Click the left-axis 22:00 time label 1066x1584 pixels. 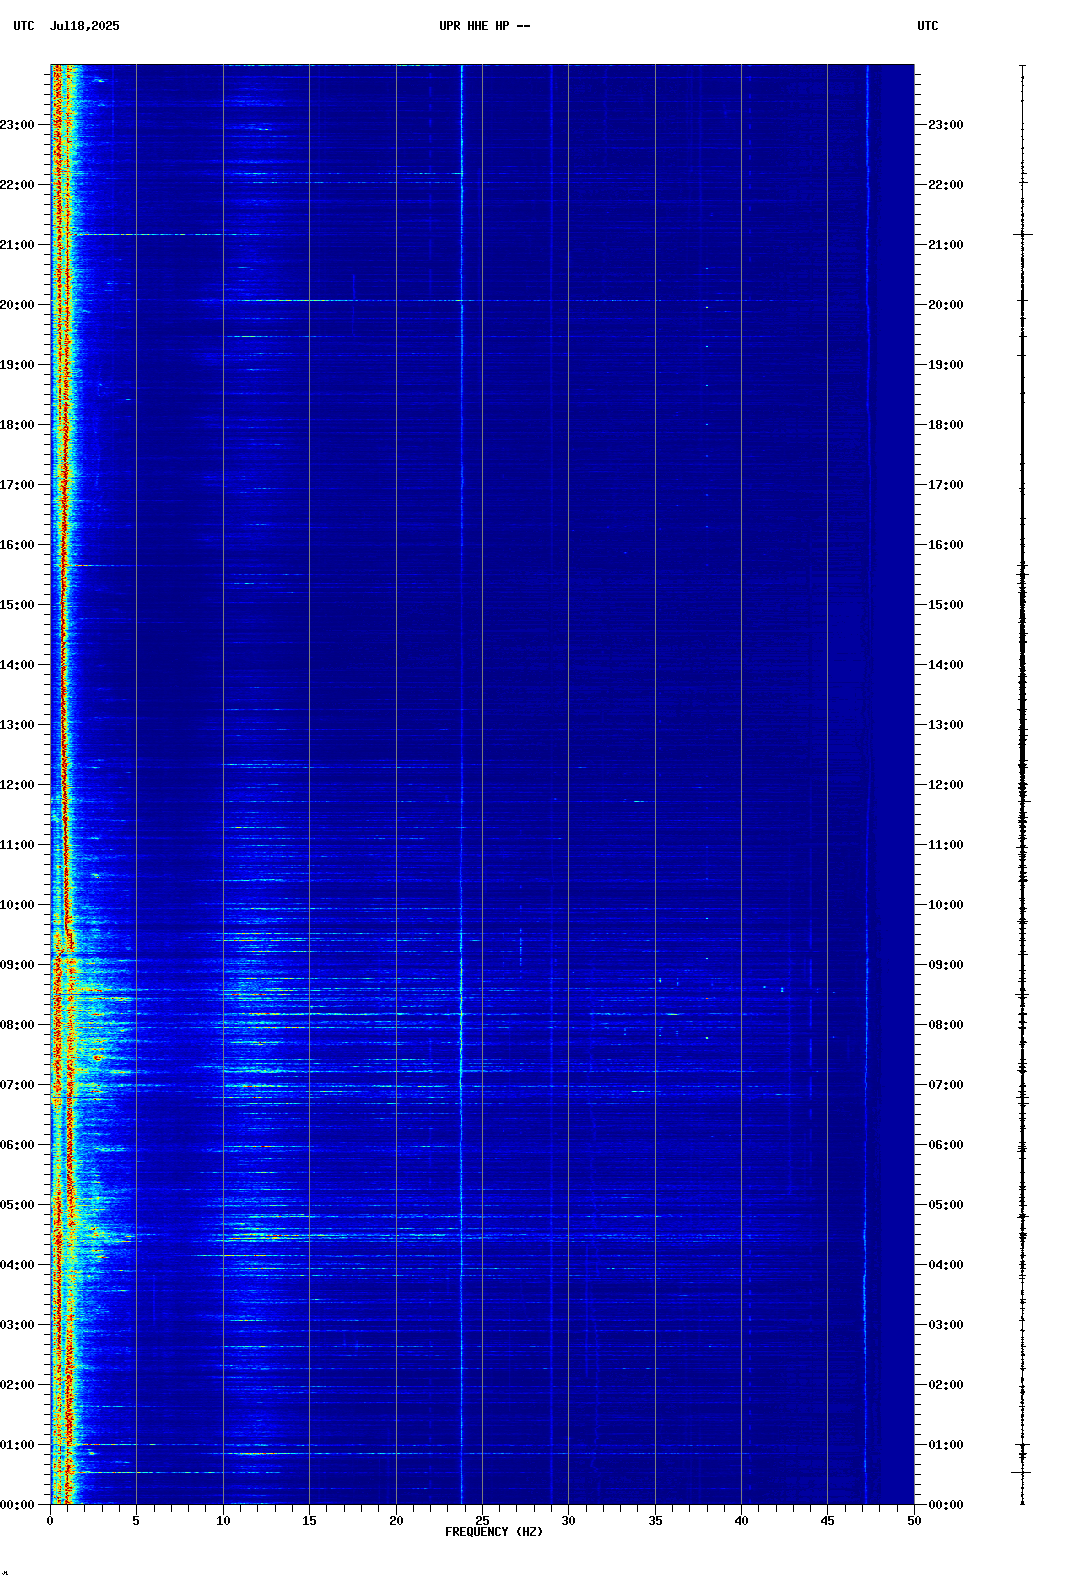(x=17, y=185)
